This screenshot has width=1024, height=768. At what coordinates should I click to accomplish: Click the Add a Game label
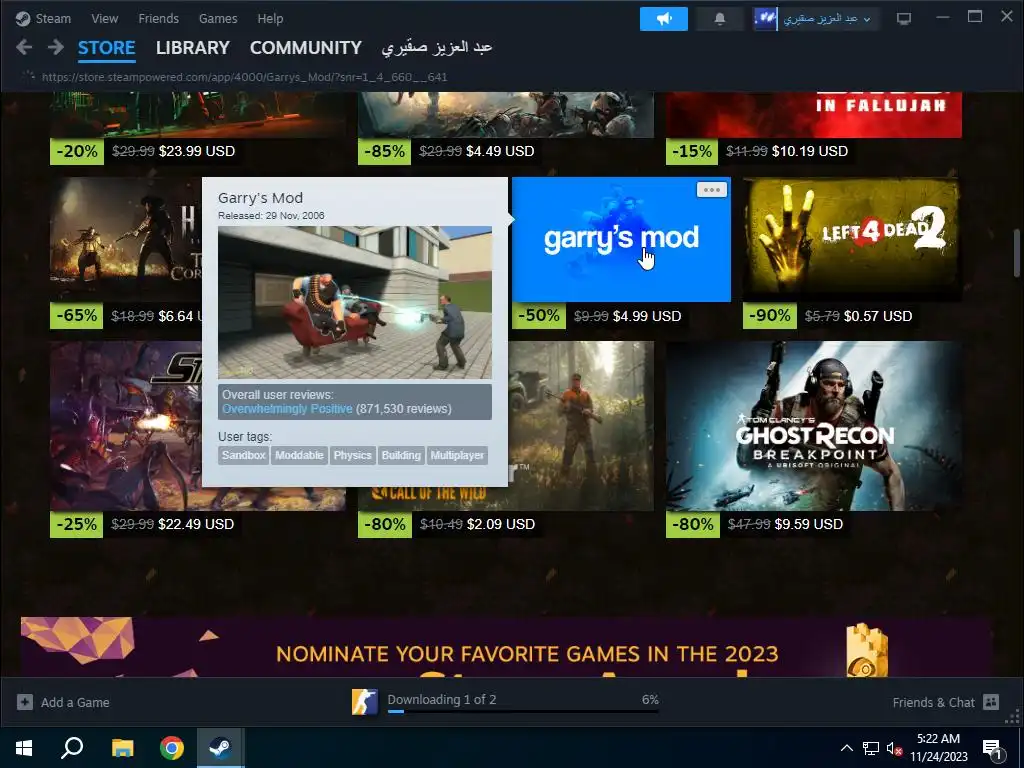[75, 703]
